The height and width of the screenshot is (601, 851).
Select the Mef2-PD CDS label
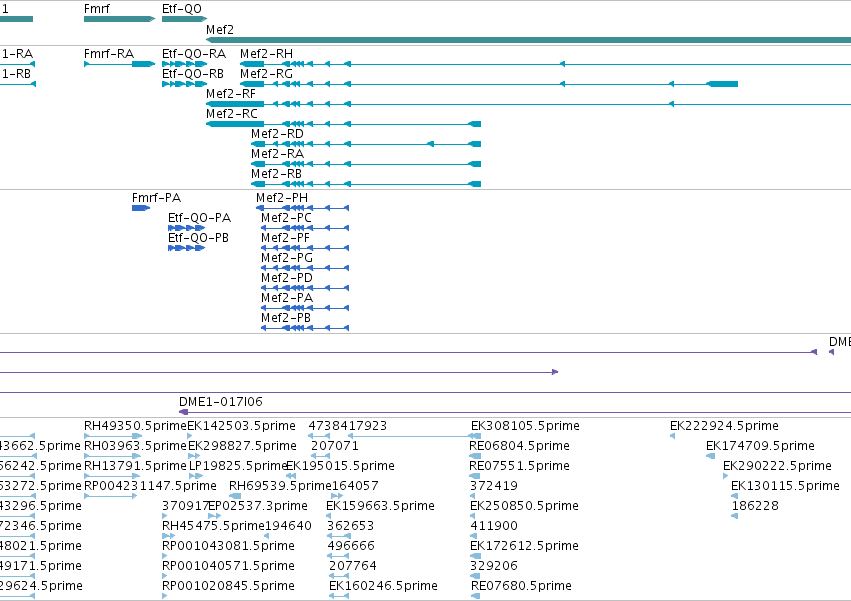point(287,279)
